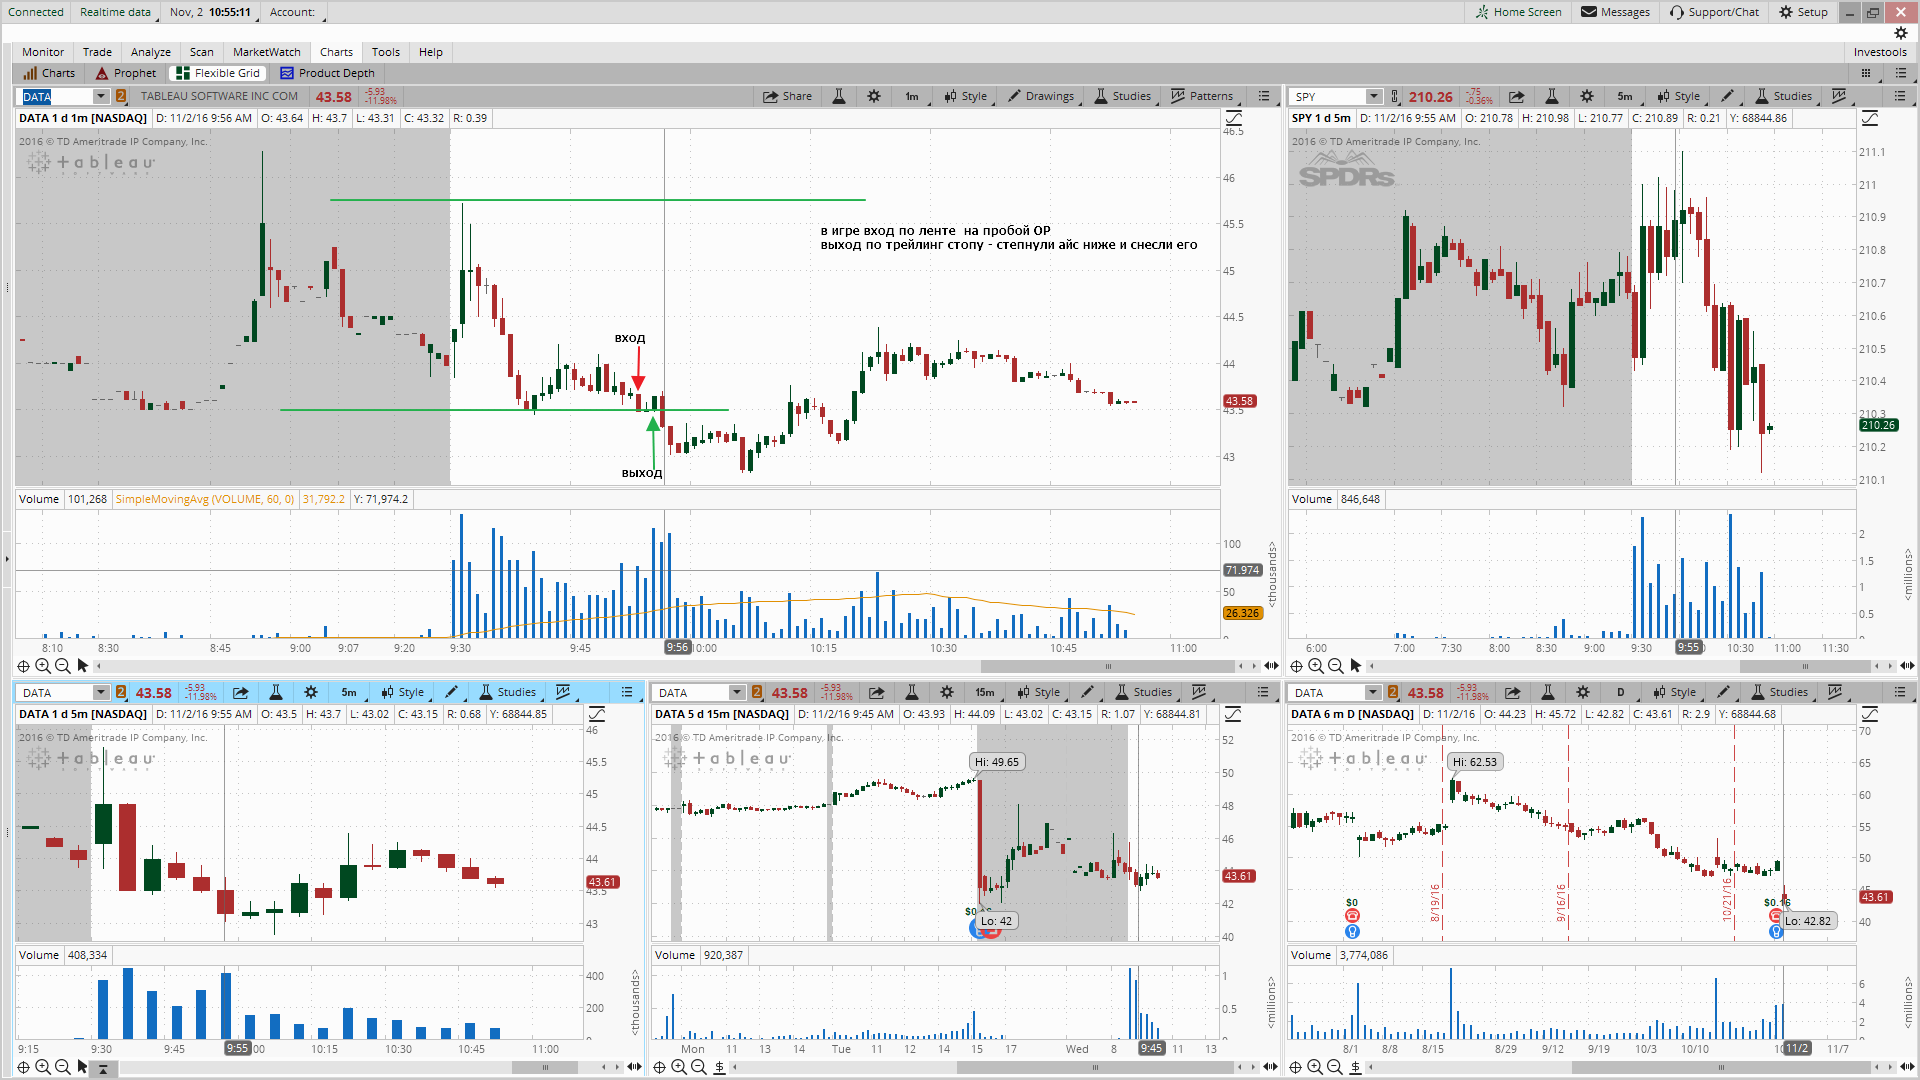Open the Scan tab
This screenshot has height=1080, width=1920.
tap(202, 52)
